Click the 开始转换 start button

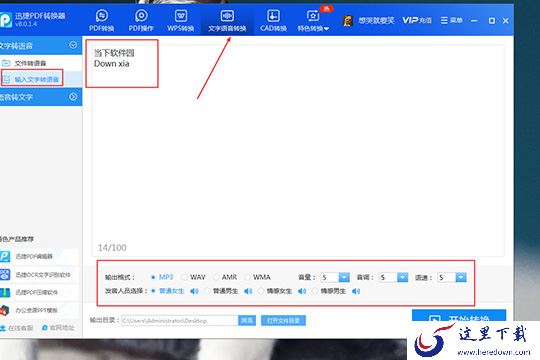[459, 316]
